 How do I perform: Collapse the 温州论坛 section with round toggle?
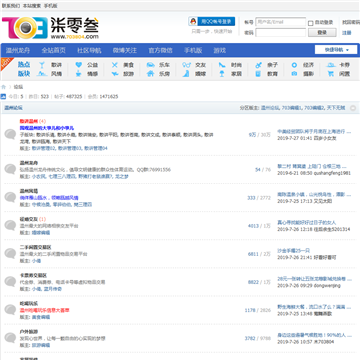(x=353, y=108)
